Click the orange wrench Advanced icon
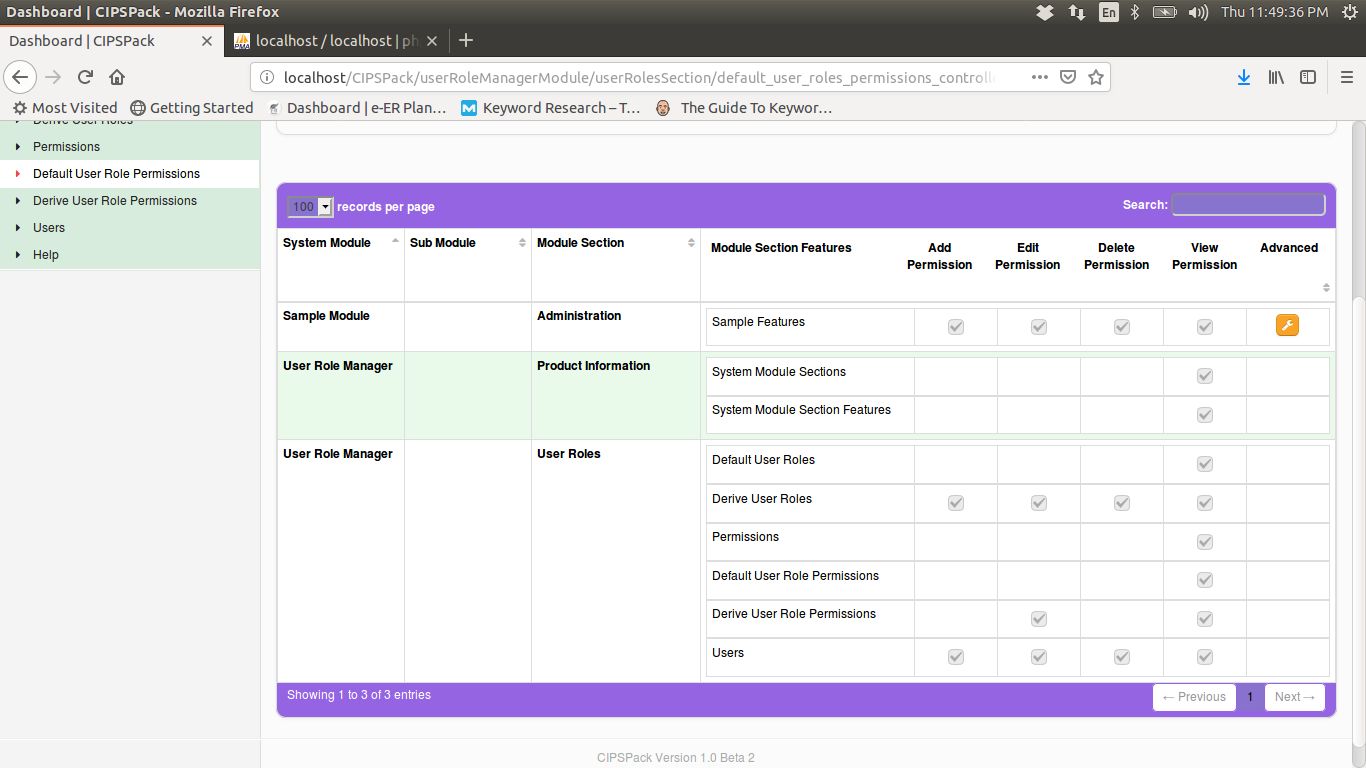1366x768 pixels. click(x=1287, y=325)
